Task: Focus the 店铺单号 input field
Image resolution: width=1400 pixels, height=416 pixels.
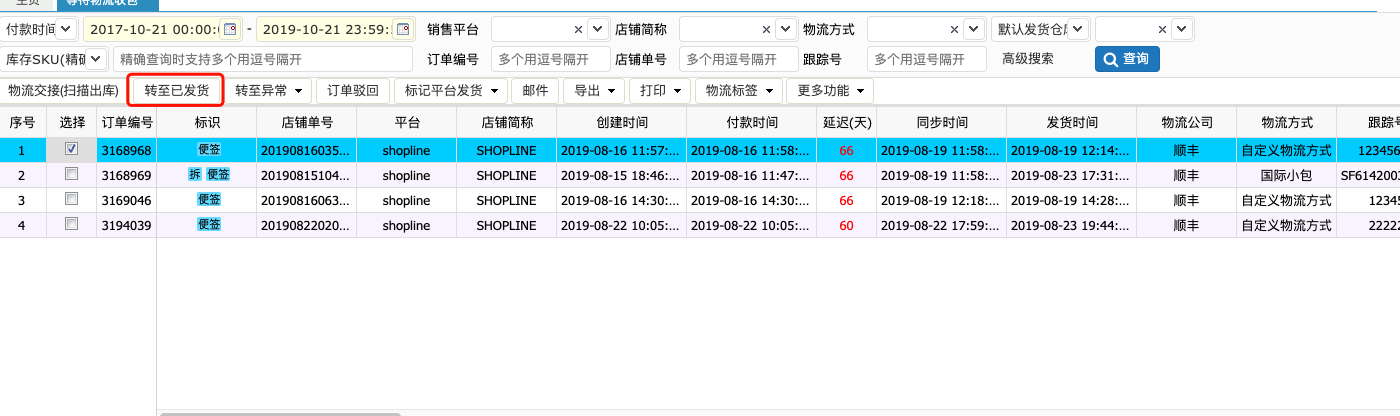Action: click(739, 59)
